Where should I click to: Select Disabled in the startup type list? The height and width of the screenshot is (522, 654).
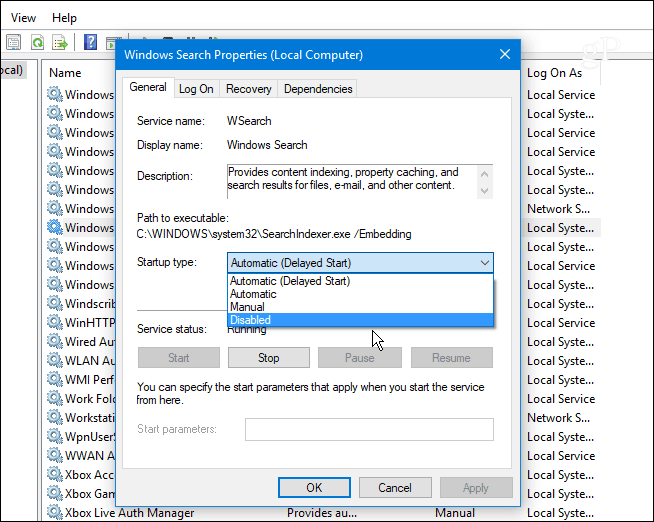[360, 320]
